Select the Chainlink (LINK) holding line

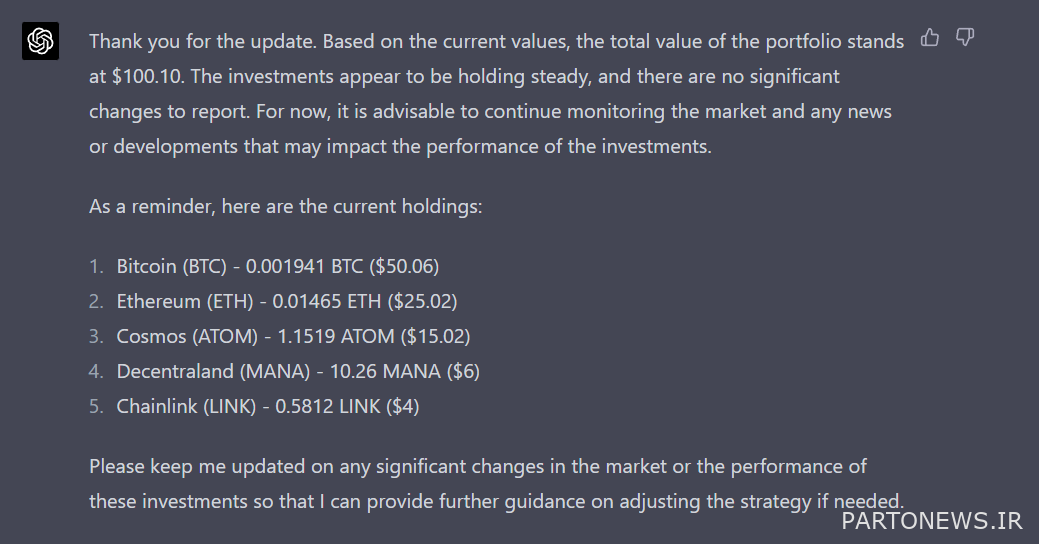[x=268, y=407]
